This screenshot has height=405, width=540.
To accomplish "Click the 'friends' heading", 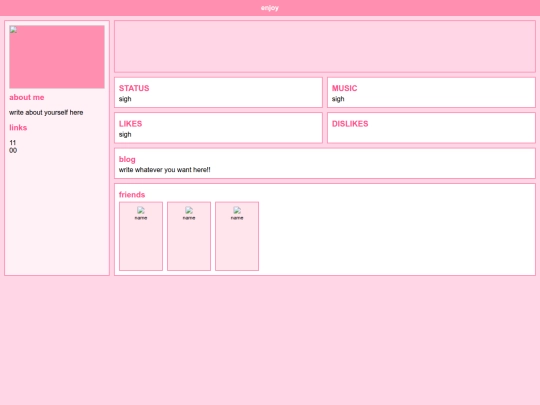I will pos(132,195).
